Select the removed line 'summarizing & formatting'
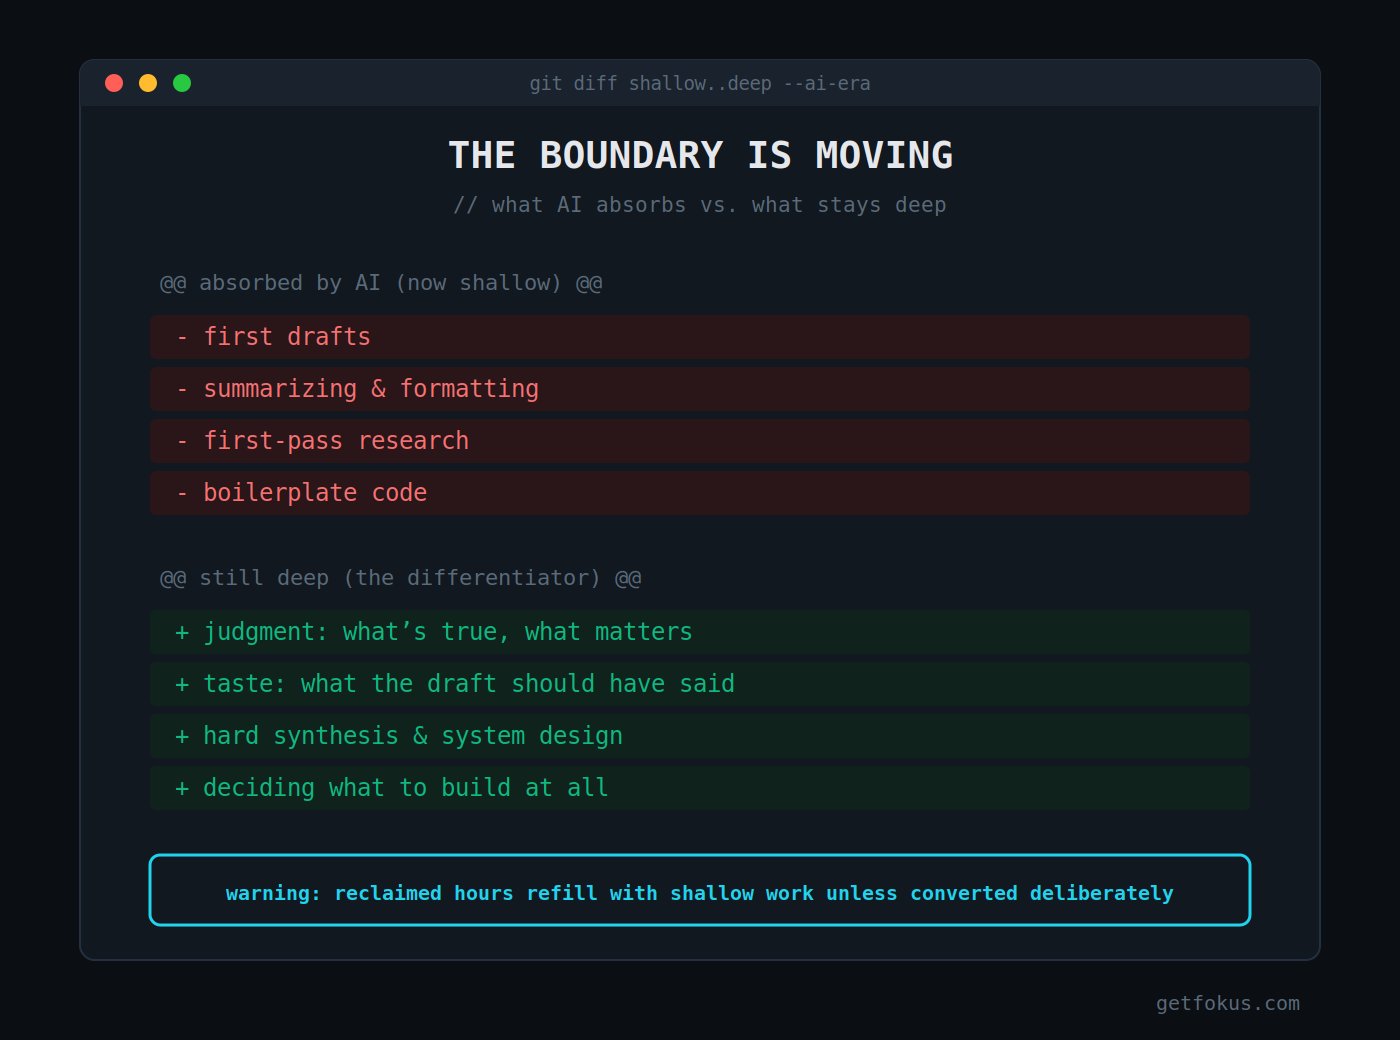 700,389
